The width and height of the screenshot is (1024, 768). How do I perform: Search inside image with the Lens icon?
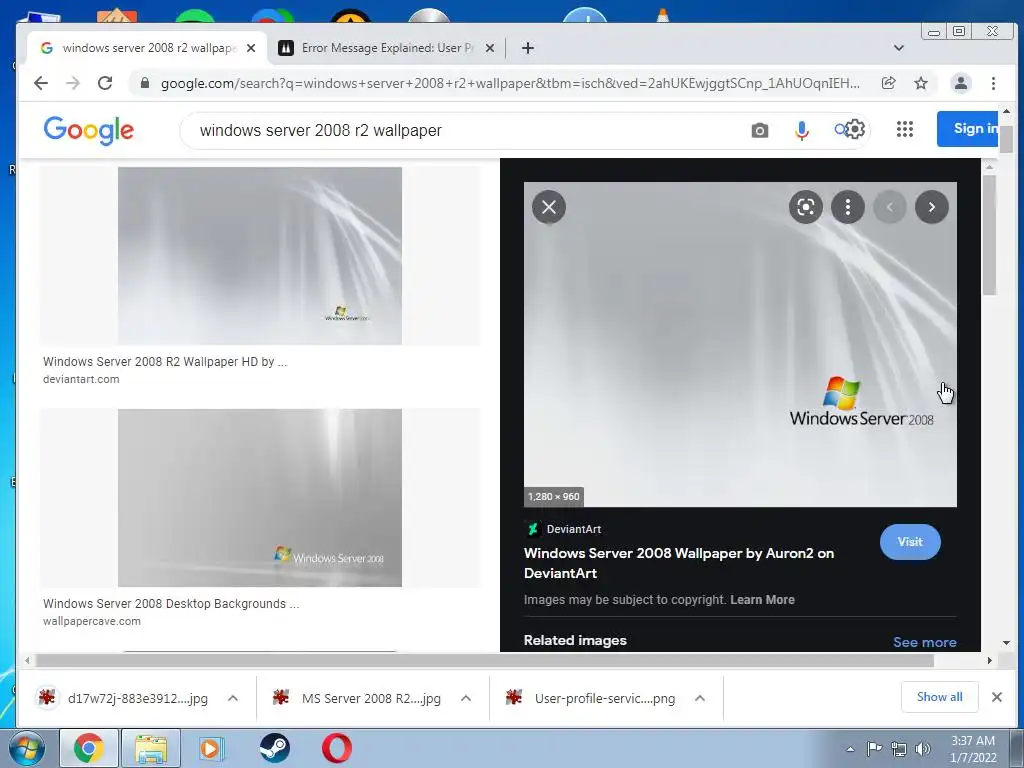(806, 207)
